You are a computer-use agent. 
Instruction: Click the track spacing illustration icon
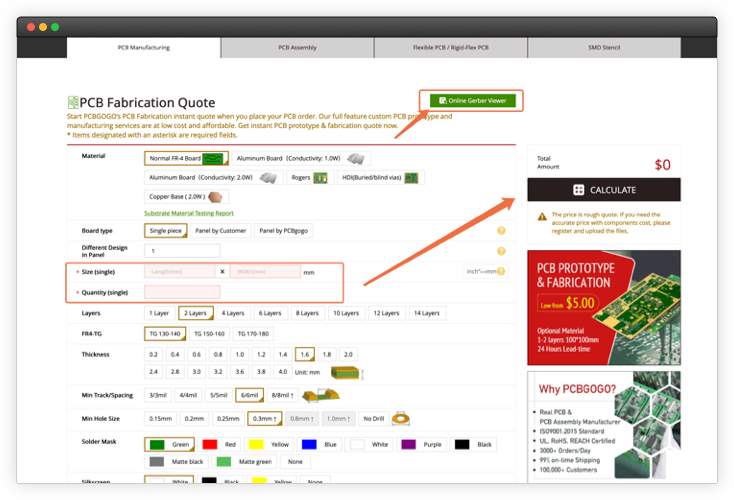pyautogui.click(x=321, y=396)
